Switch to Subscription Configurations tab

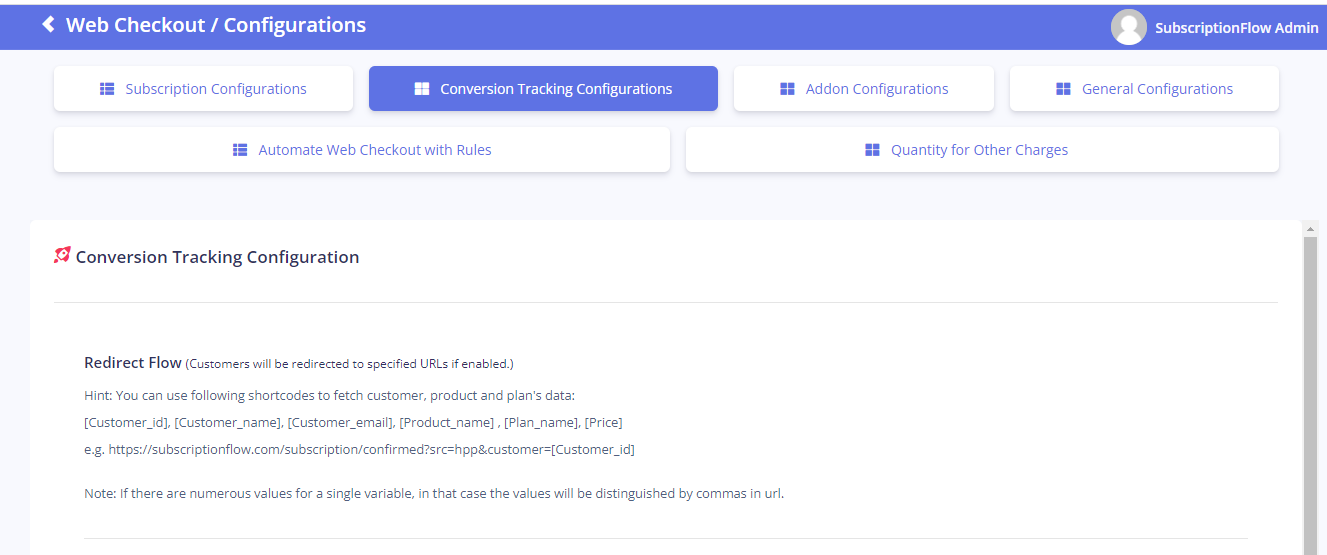coord(203,89)
